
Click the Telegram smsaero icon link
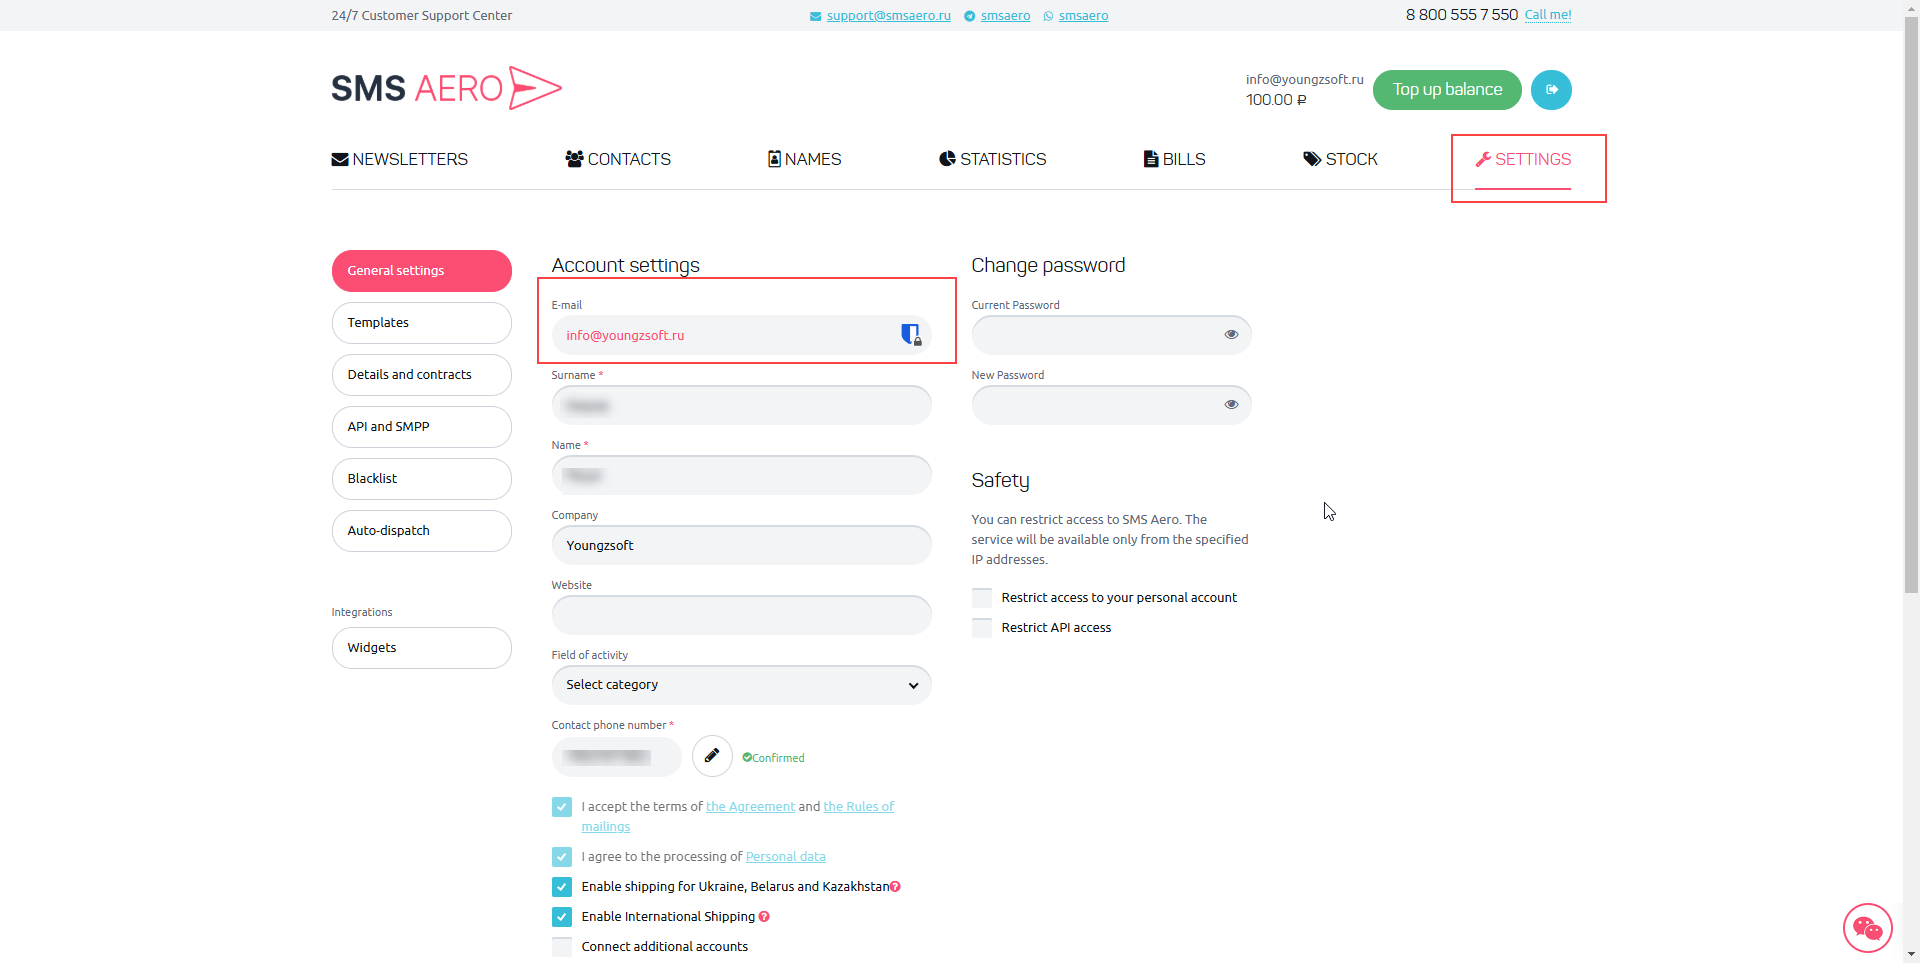969,16
